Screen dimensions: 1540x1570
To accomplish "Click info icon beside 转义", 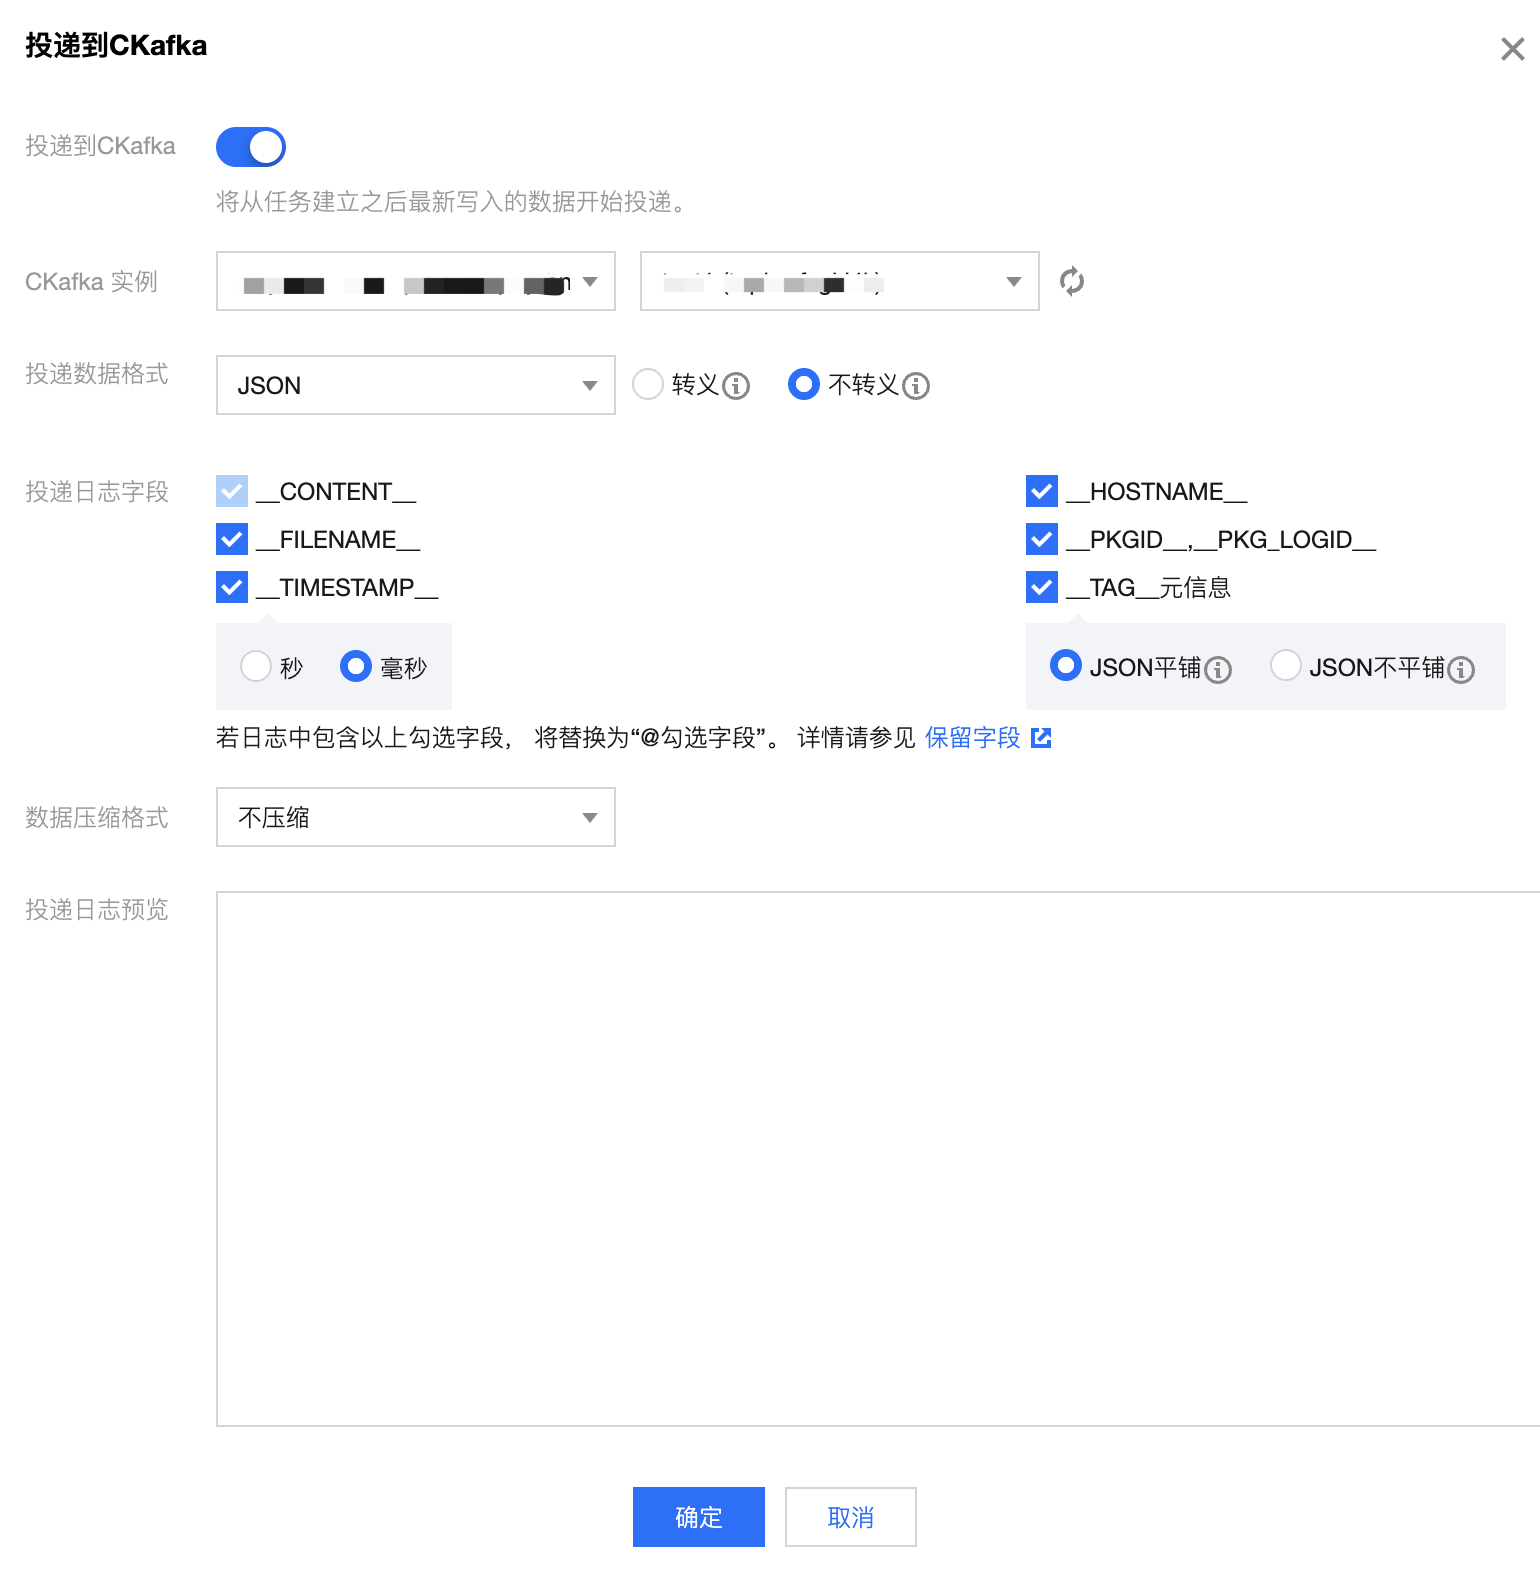I will click(736, 386).
